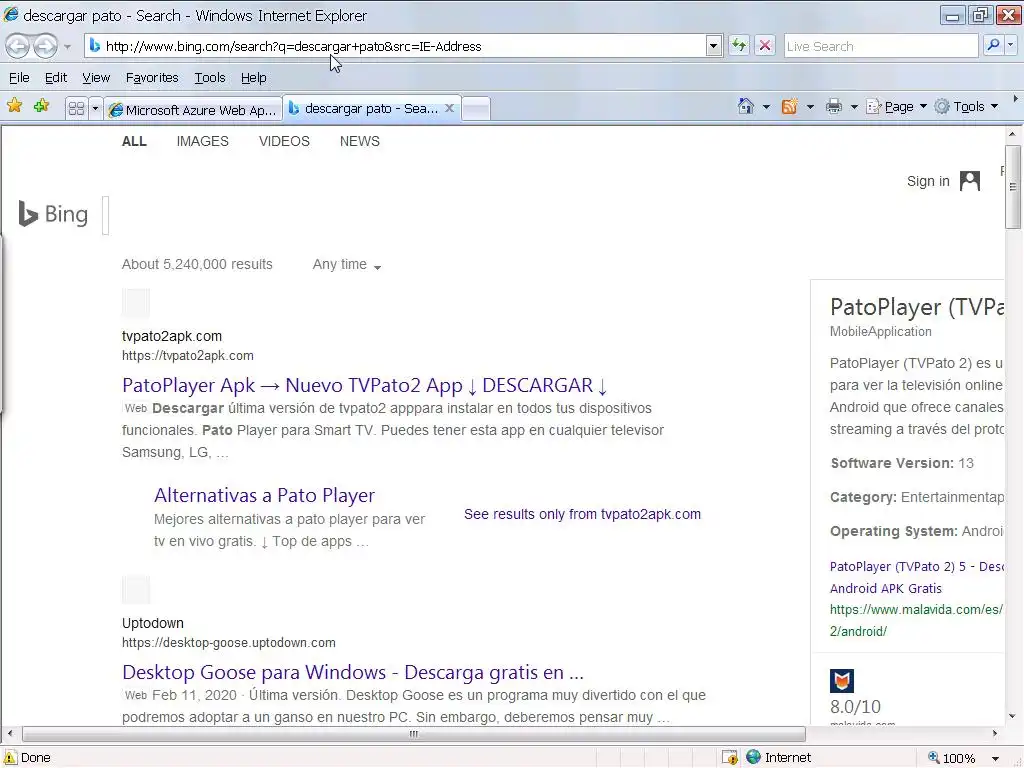Open recent pages dropdown next to Forward
1024x768 pixels.
coord(67,47)
